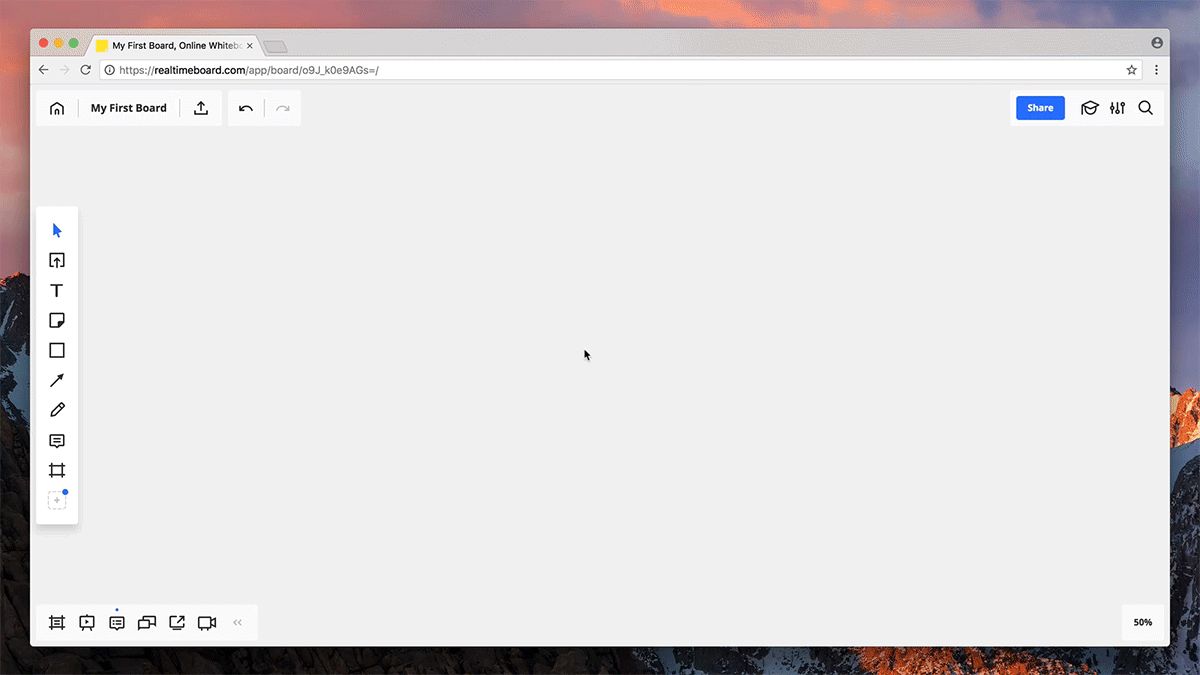Close the My First Board tab

click(x=250, y=45)
